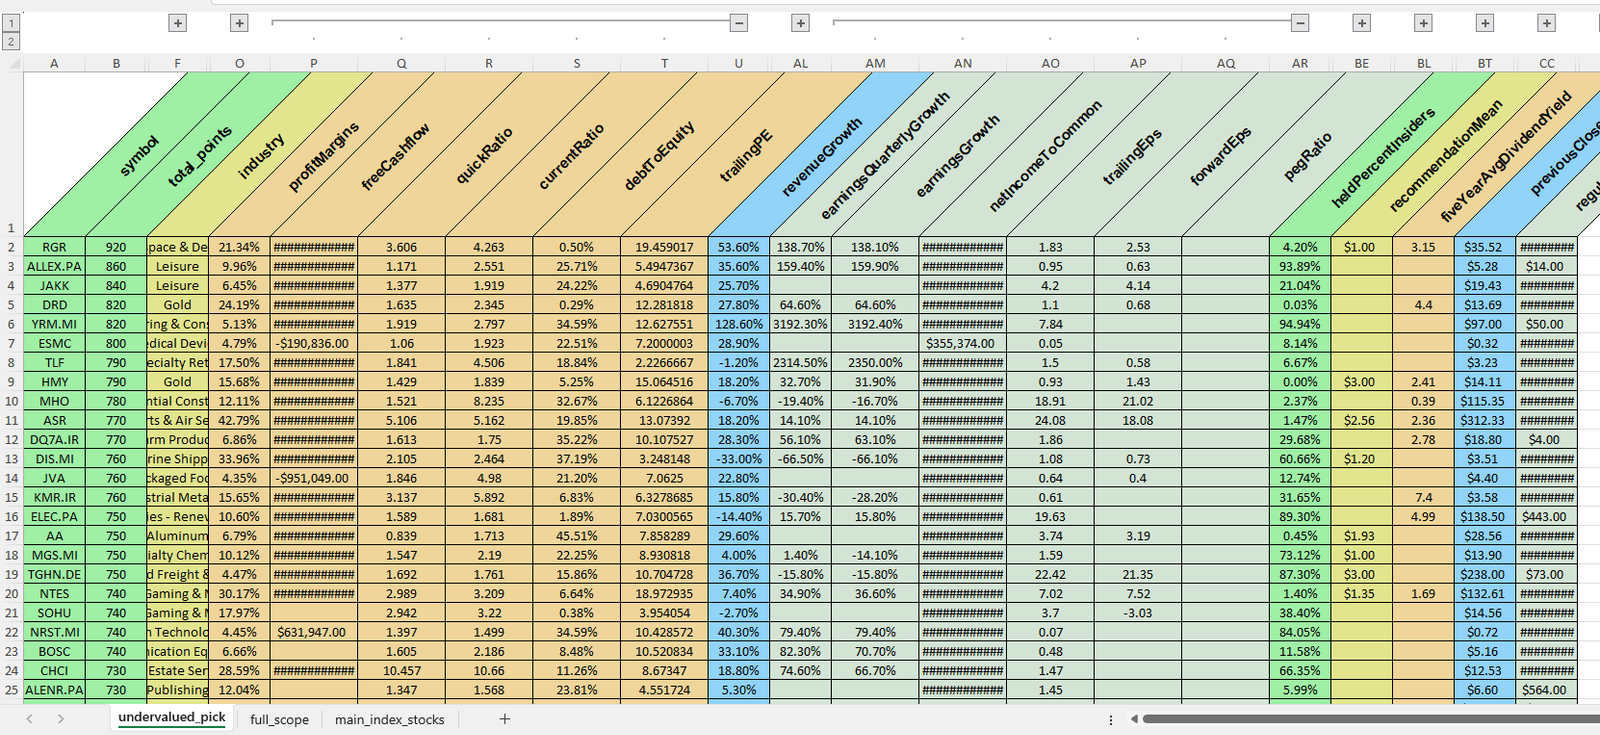Select column AM header
Image resolution: width=1600 pixels, height=735 pixels.
[x=875, y=63]
